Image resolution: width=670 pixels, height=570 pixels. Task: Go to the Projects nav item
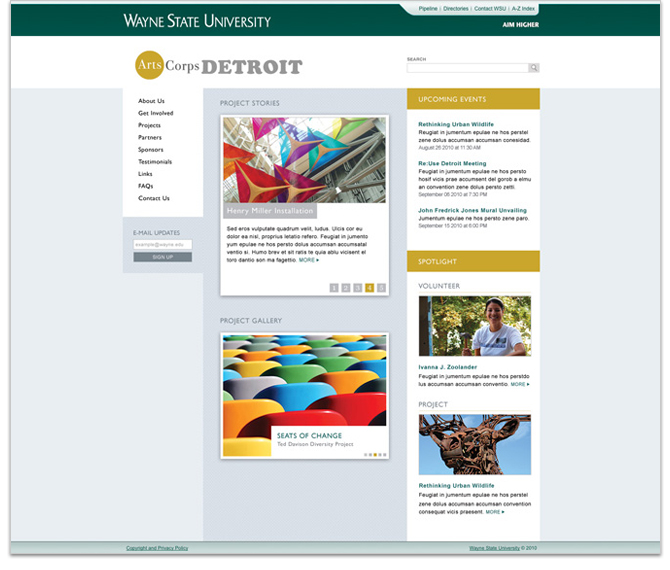point(149,125)
